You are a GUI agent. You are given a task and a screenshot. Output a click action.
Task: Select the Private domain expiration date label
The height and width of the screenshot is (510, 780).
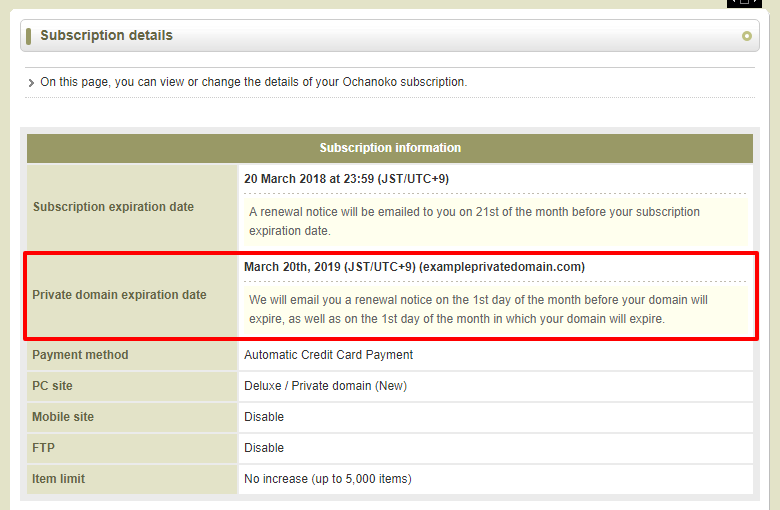tap(119, 295)
